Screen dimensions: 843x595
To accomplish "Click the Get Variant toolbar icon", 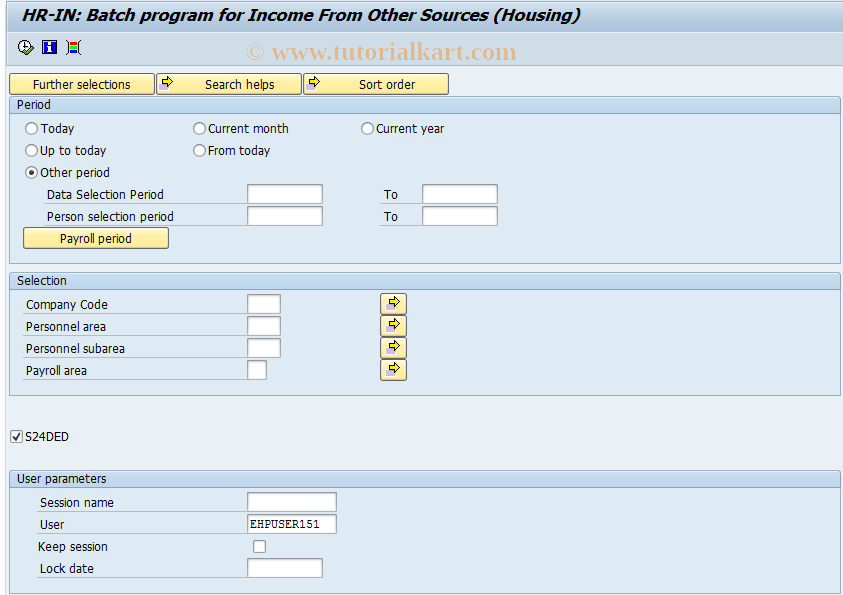I will click(74, 48).
